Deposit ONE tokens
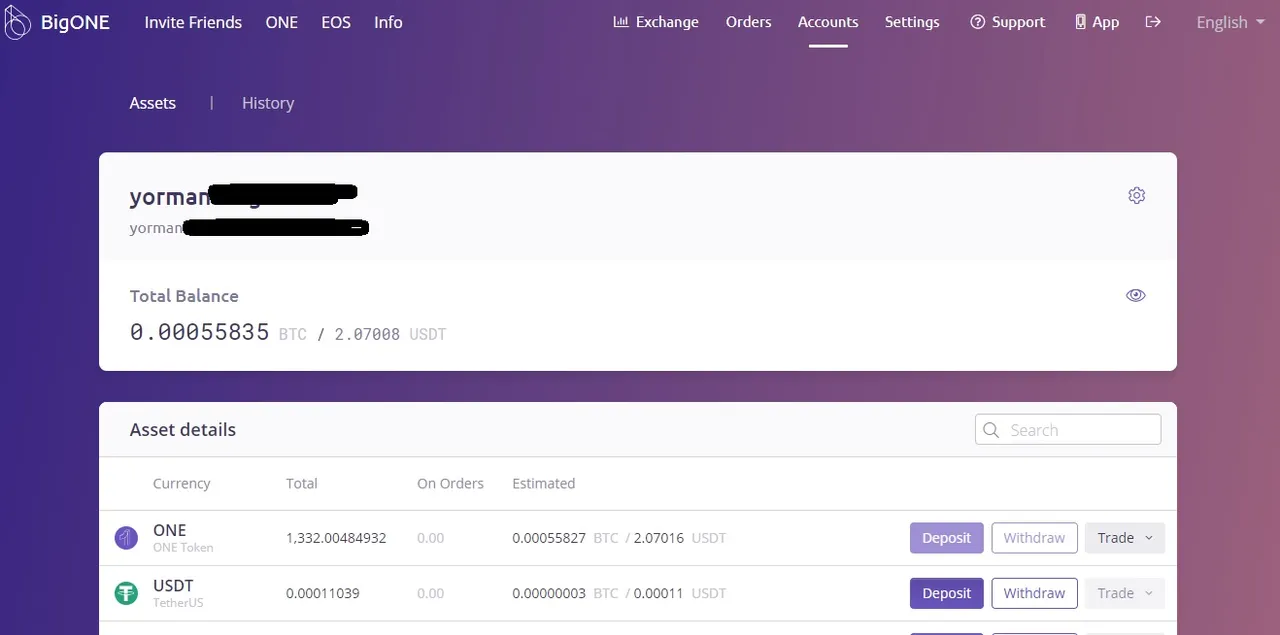 947,538
